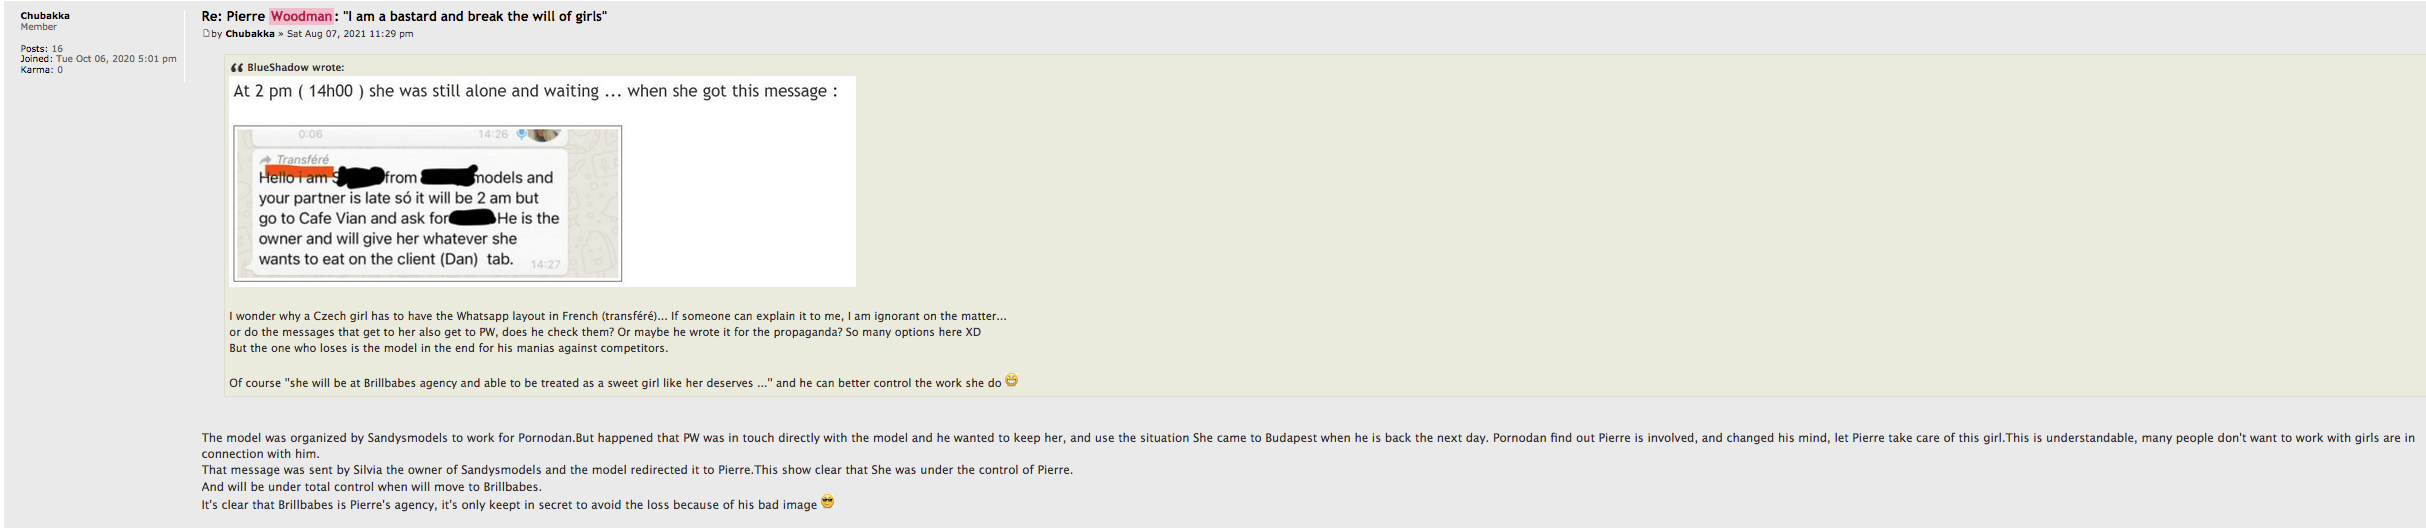
Task: Click the "Posts: 16" count in the profile
Action: pyautogui.click(x=42, y=49)
